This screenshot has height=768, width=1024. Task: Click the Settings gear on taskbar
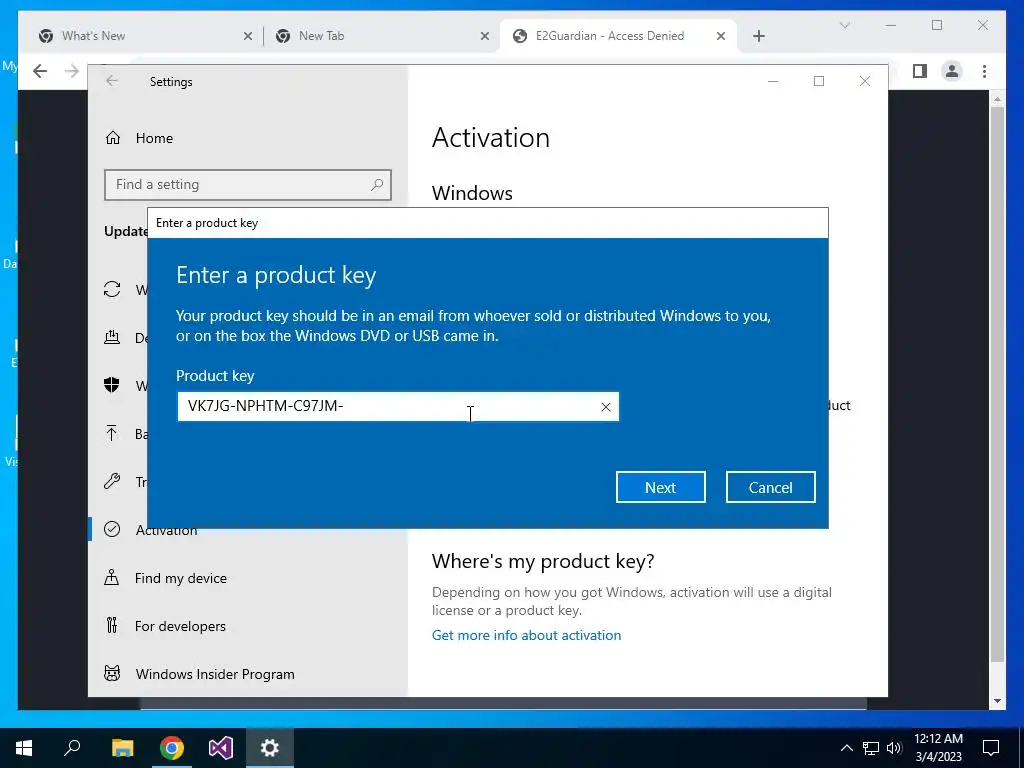pyautogui.click(x=270, y=748)
